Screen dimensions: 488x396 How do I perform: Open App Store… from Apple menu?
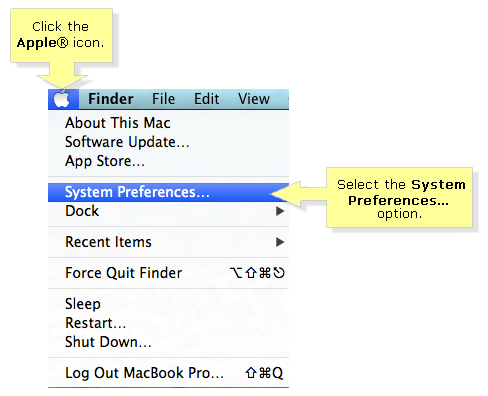(x=105, y=161)
